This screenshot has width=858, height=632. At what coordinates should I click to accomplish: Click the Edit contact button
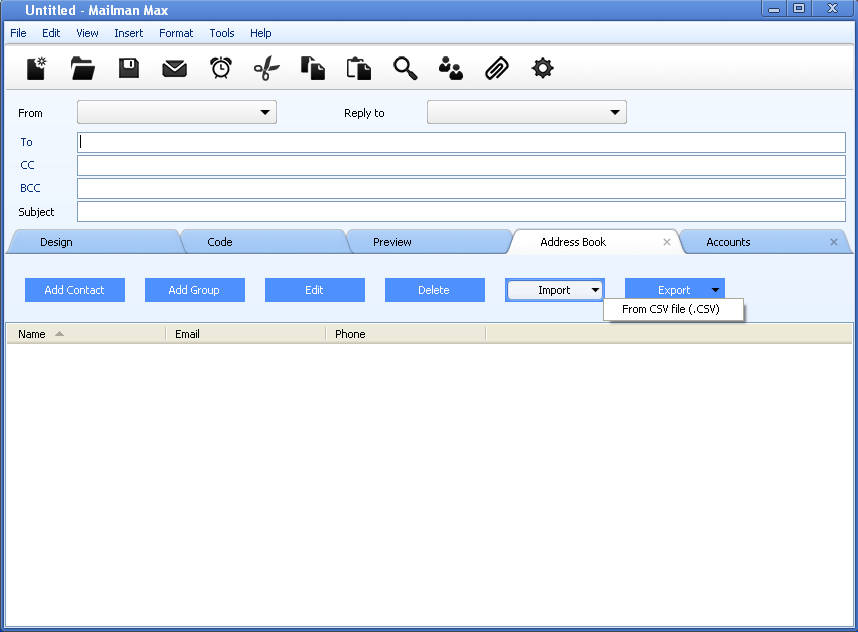315,290
